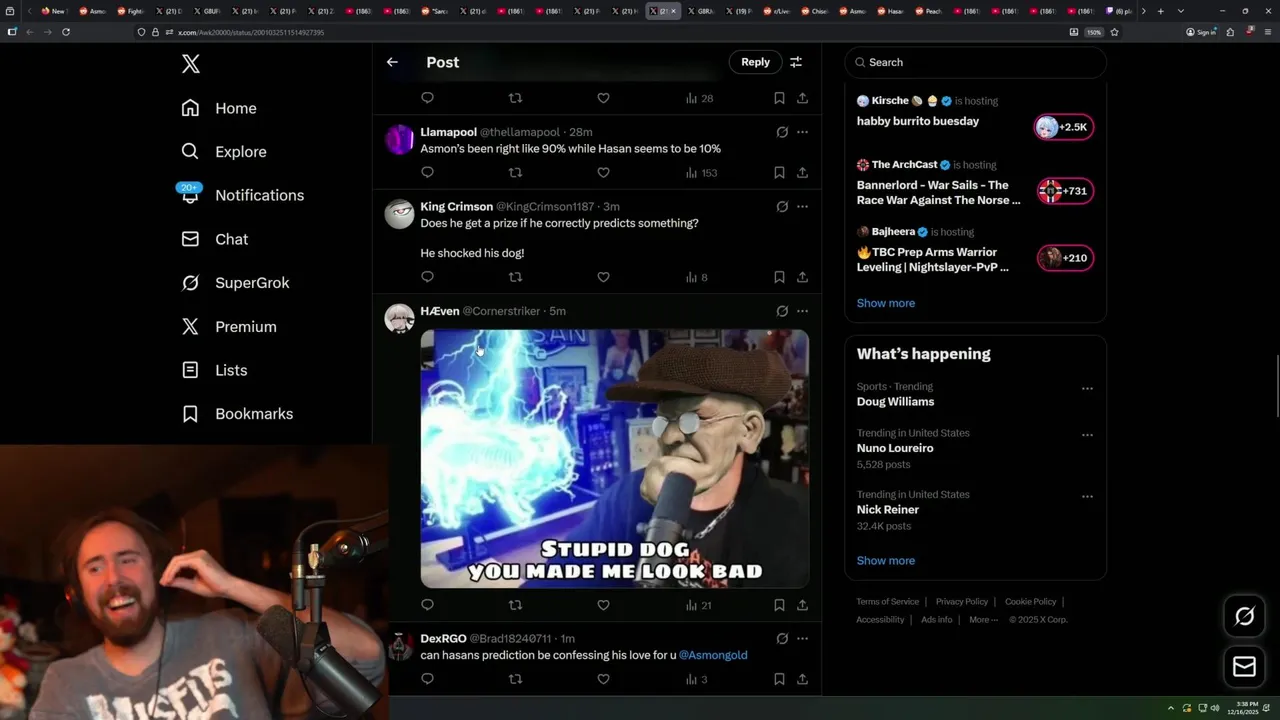Bookmark King Crimson's post

point(779,277)
